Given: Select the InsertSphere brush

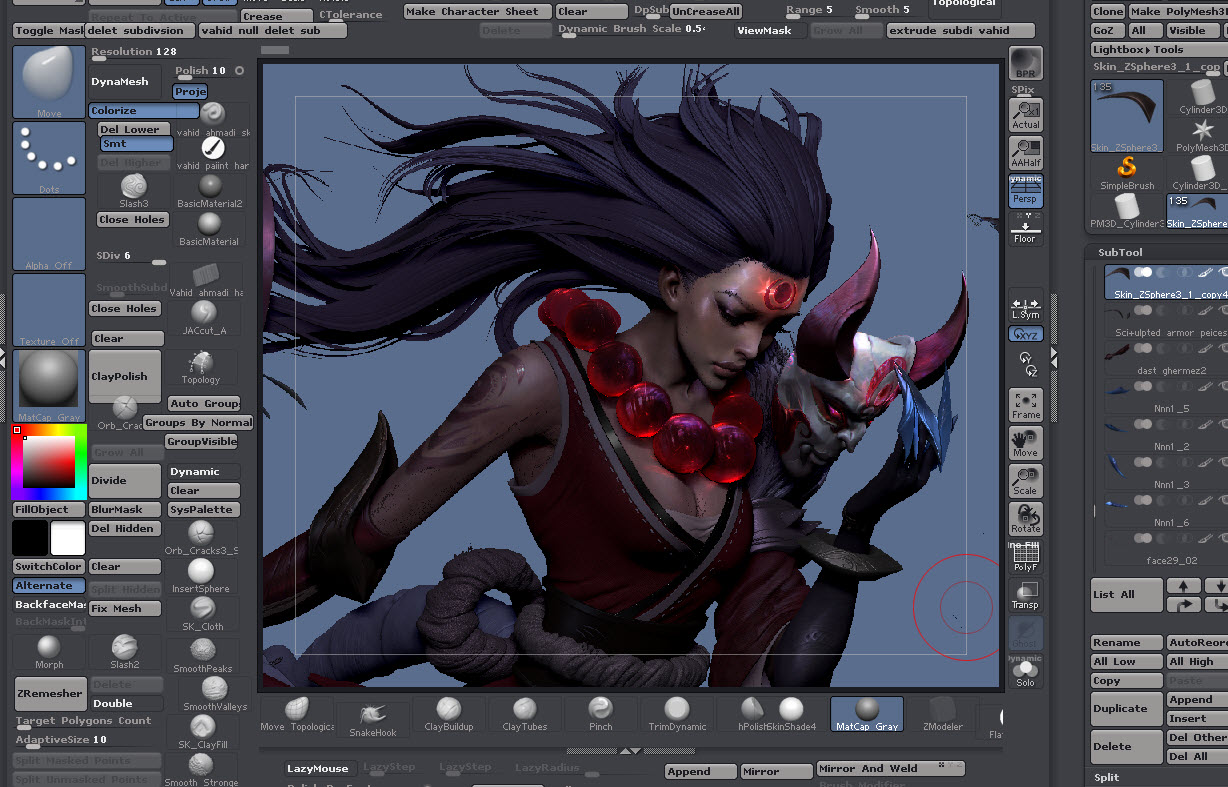Looking at the screenshot, I should 201,576.
